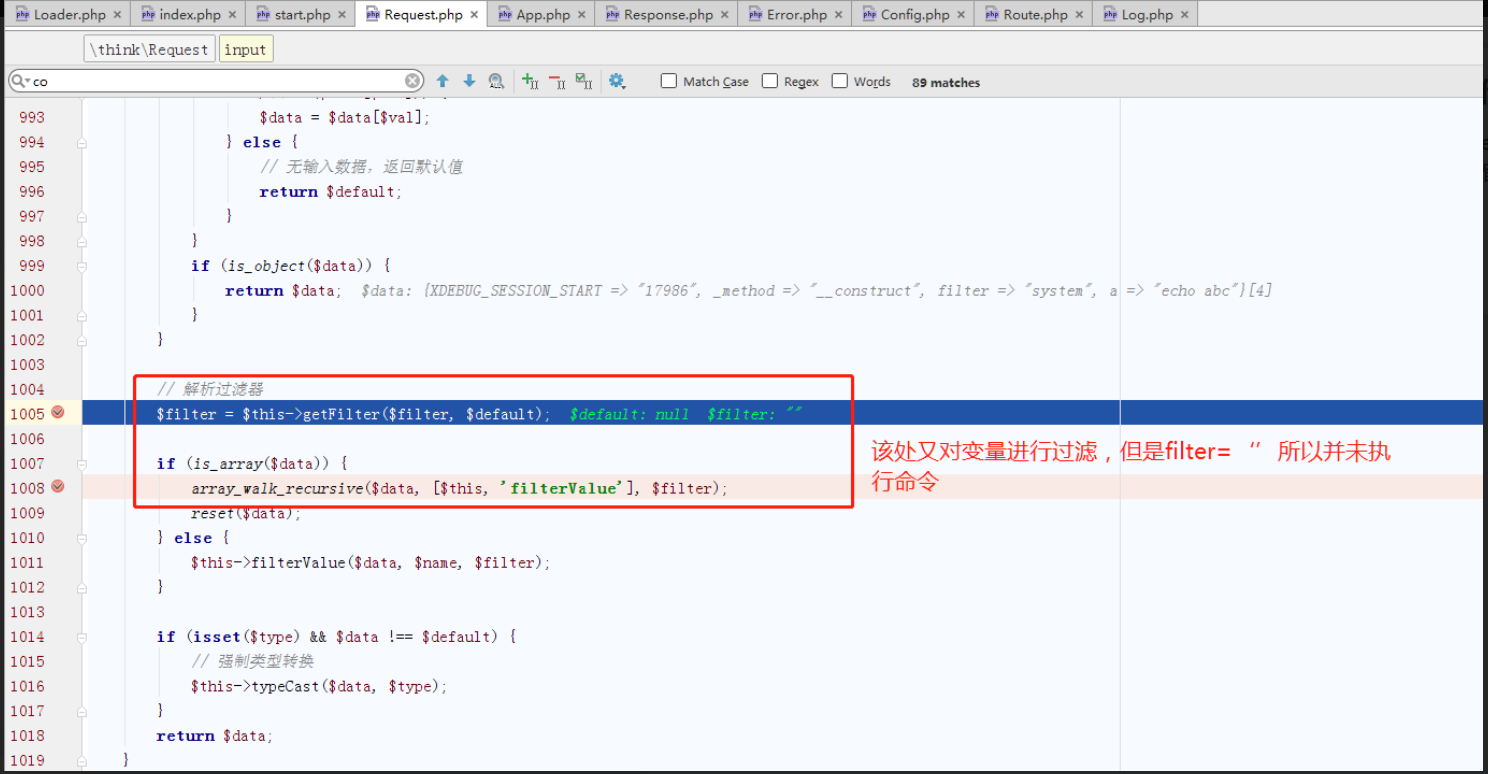Clear the search field text

pos(413,81)
